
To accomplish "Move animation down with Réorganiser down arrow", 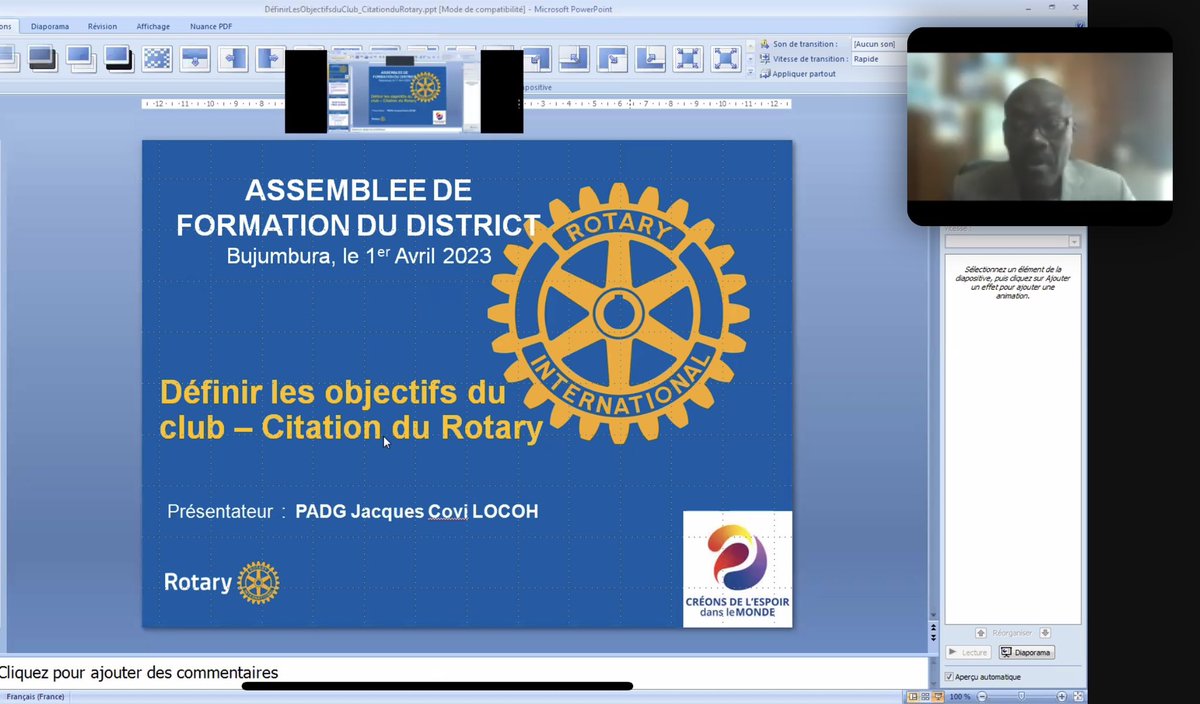I will 1045,633.
